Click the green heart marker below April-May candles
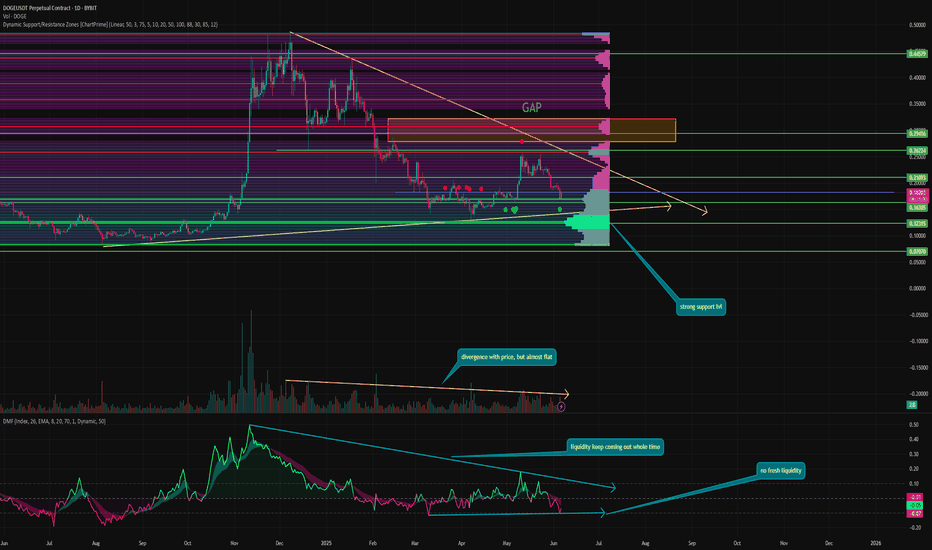 pos(515,210)
